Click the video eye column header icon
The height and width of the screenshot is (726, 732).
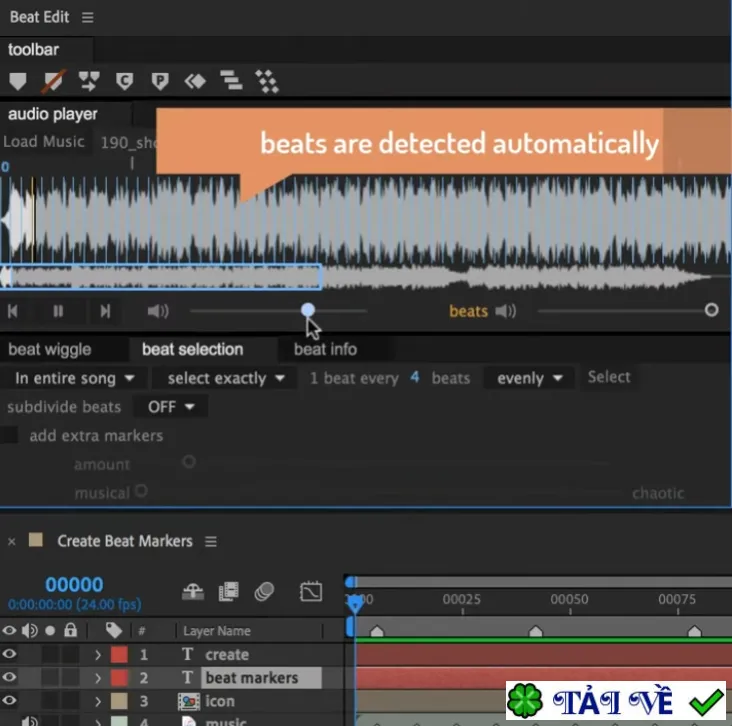pyautogui.click(x=9, y=631)
